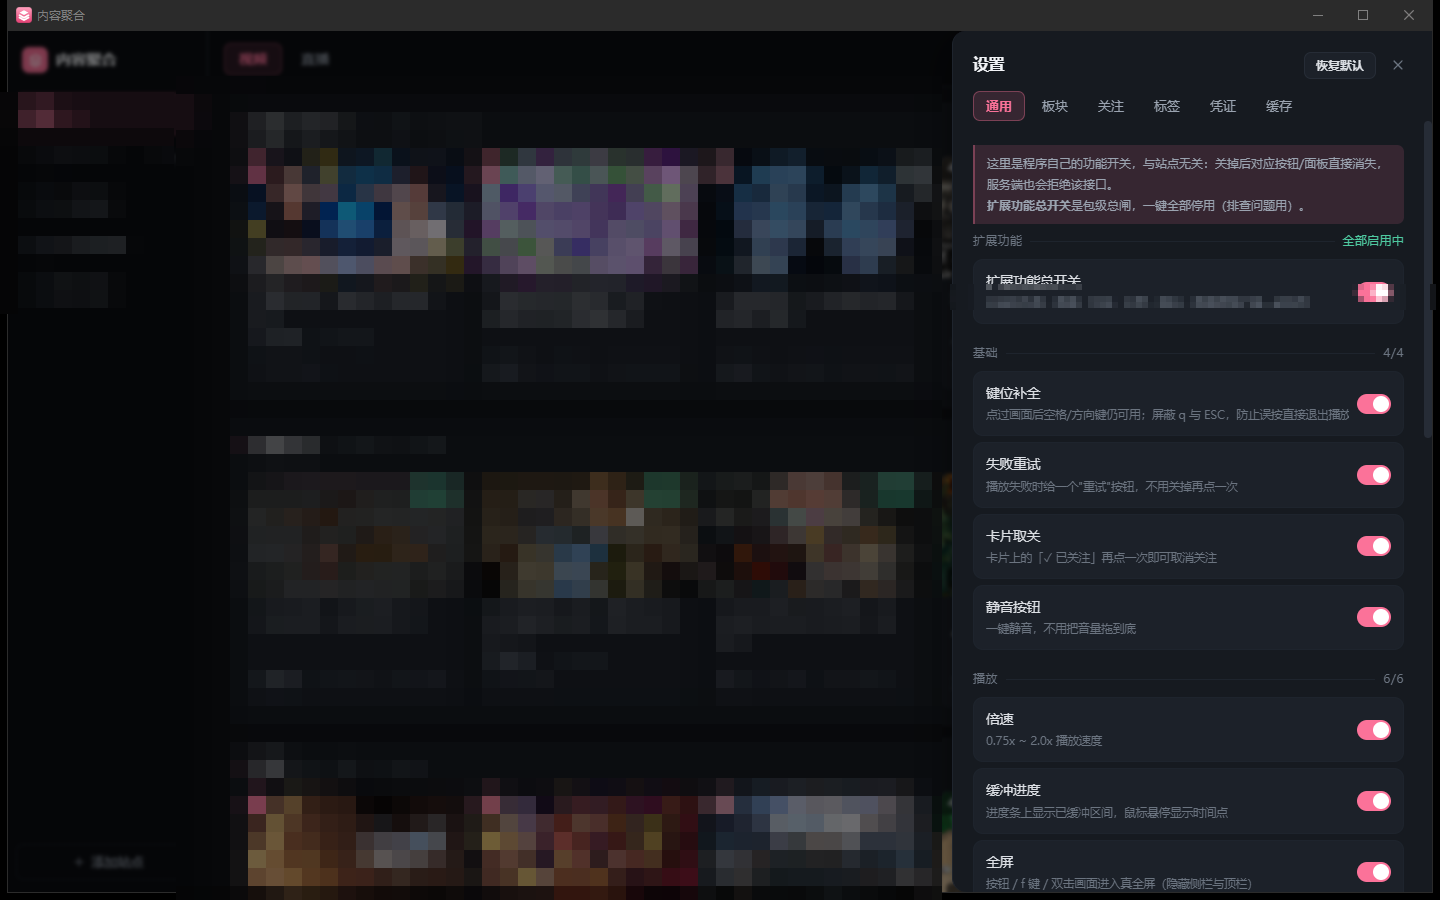
Task: Switch to the 通用 tab
Action: point(999,106)
